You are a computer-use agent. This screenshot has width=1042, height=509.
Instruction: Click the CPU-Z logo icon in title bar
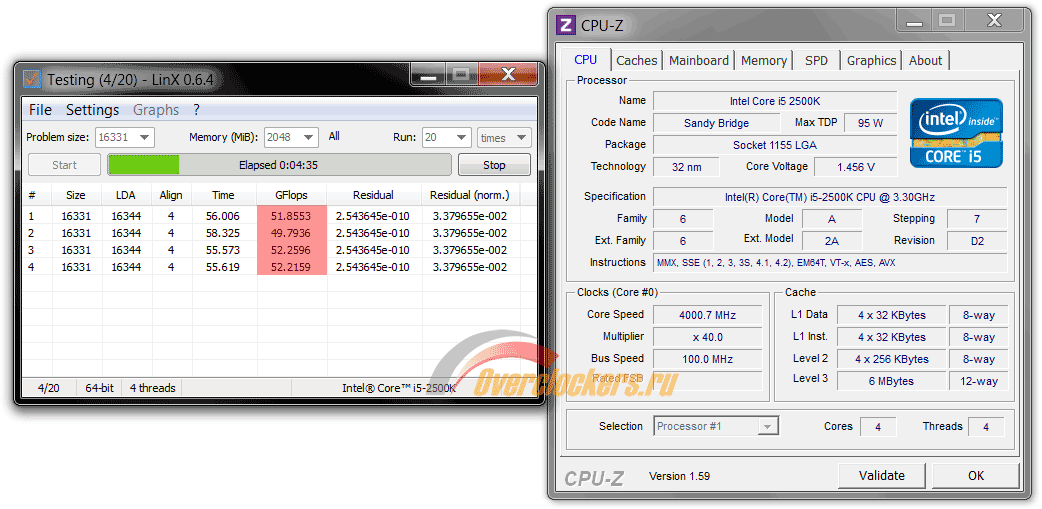(566, 25)
